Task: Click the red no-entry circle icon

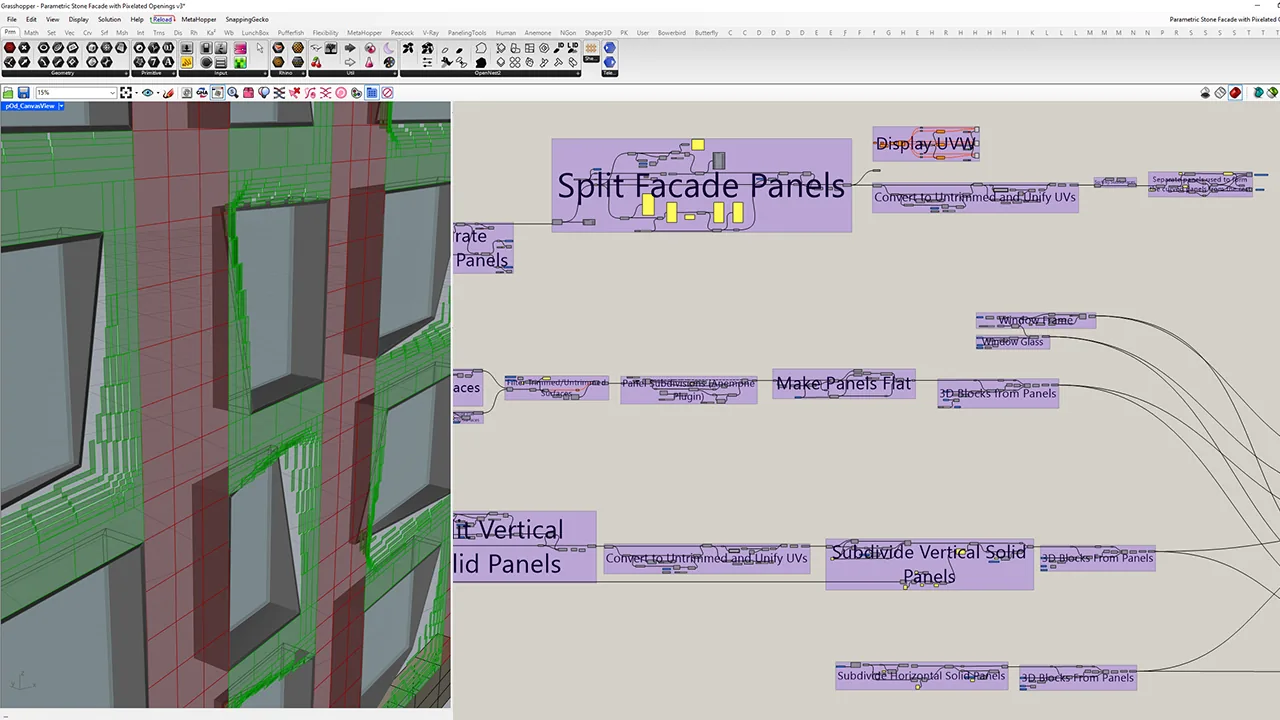Action: 387,93
